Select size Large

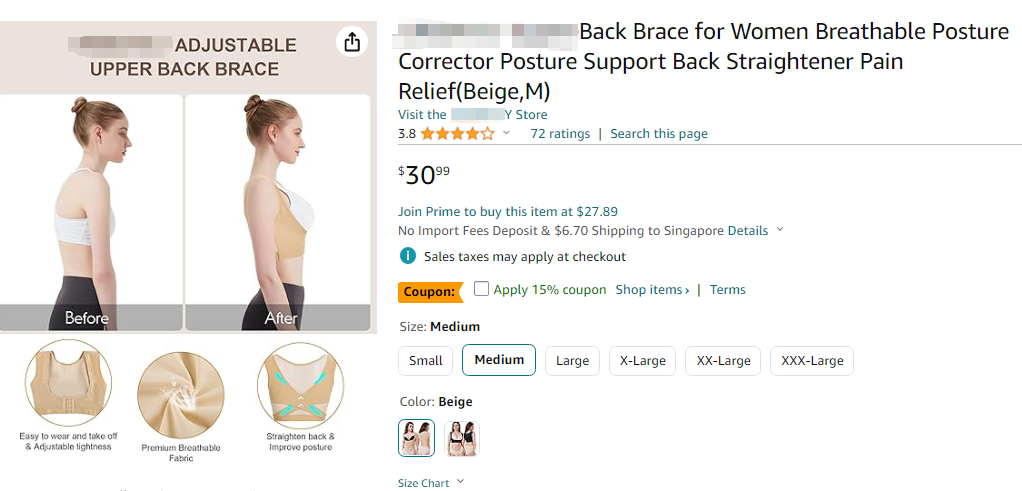point(572,361)
